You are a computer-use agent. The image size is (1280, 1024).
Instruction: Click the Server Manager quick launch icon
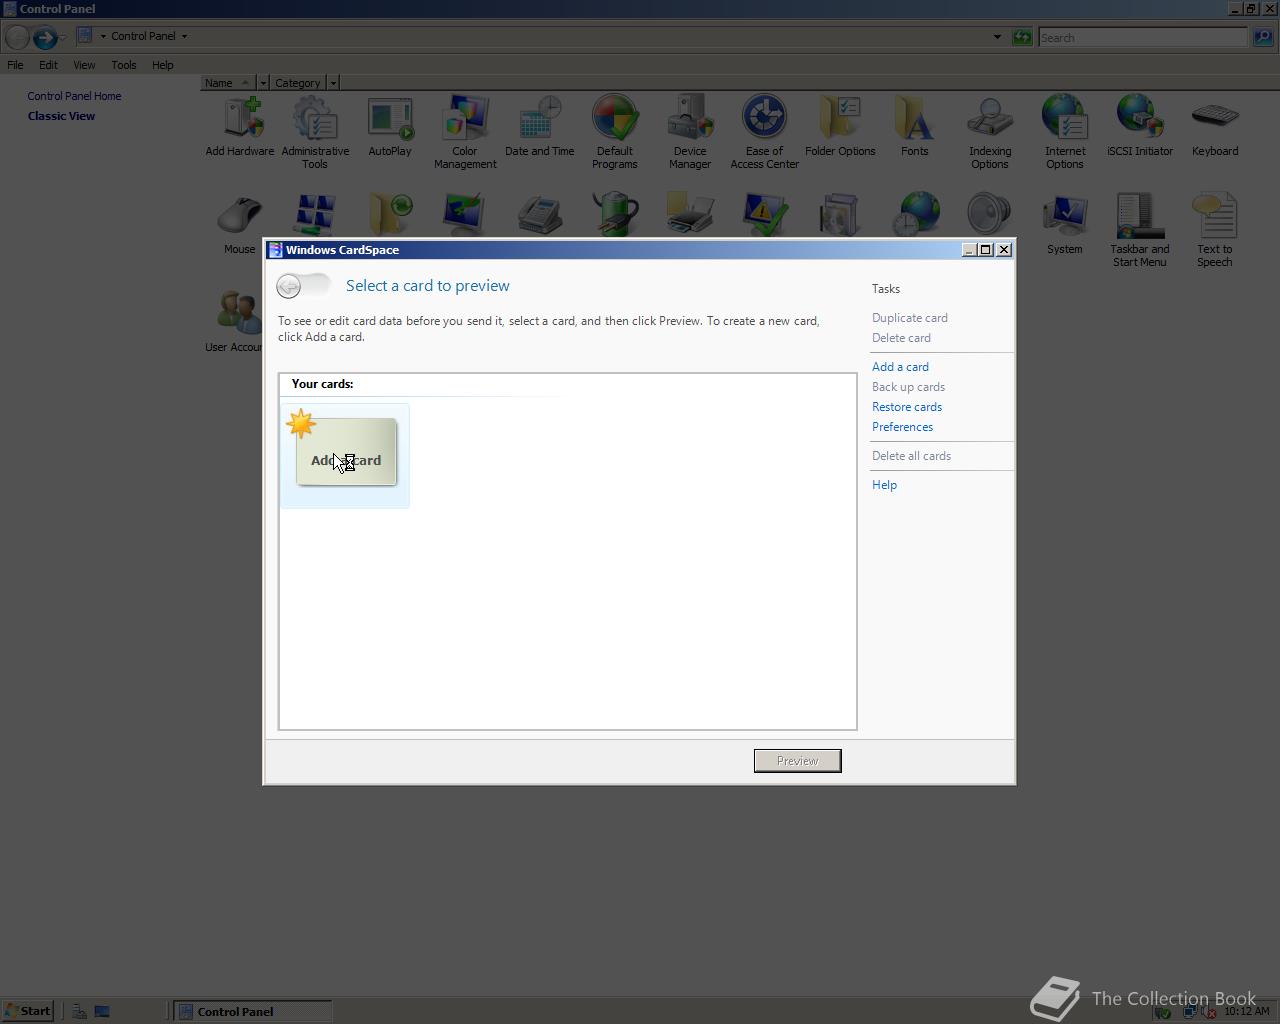(79, 1011)
